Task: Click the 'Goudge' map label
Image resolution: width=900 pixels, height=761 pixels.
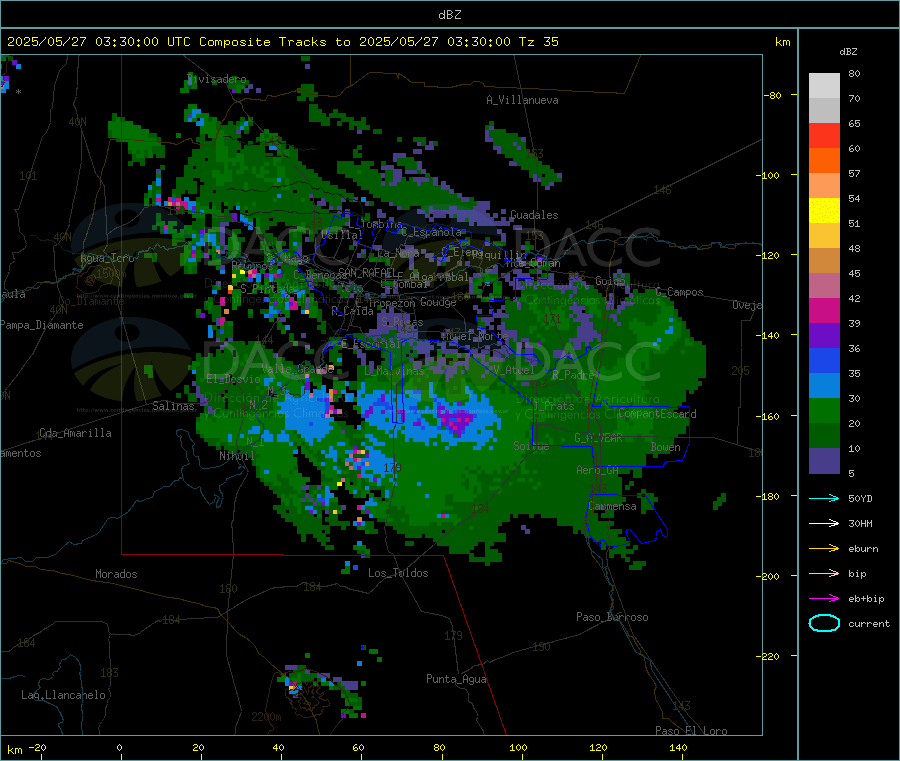Action: coord(438,302)
